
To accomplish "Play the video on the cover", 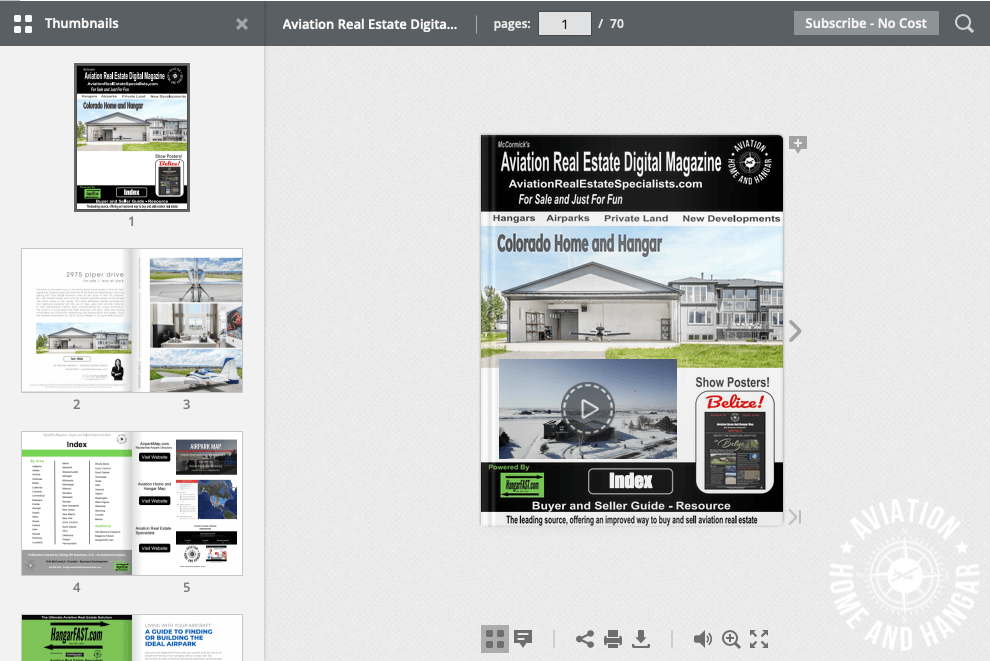I will tap(588, 408).
